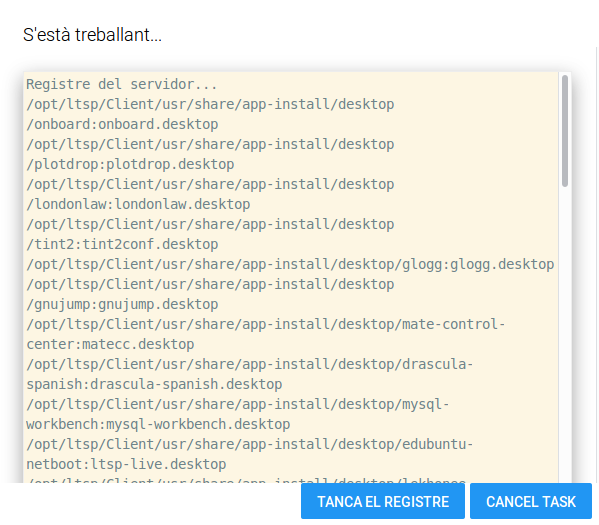Click the Cancel Task button
The height and width of the screenshot is (525, 599).
coord(531,501)
